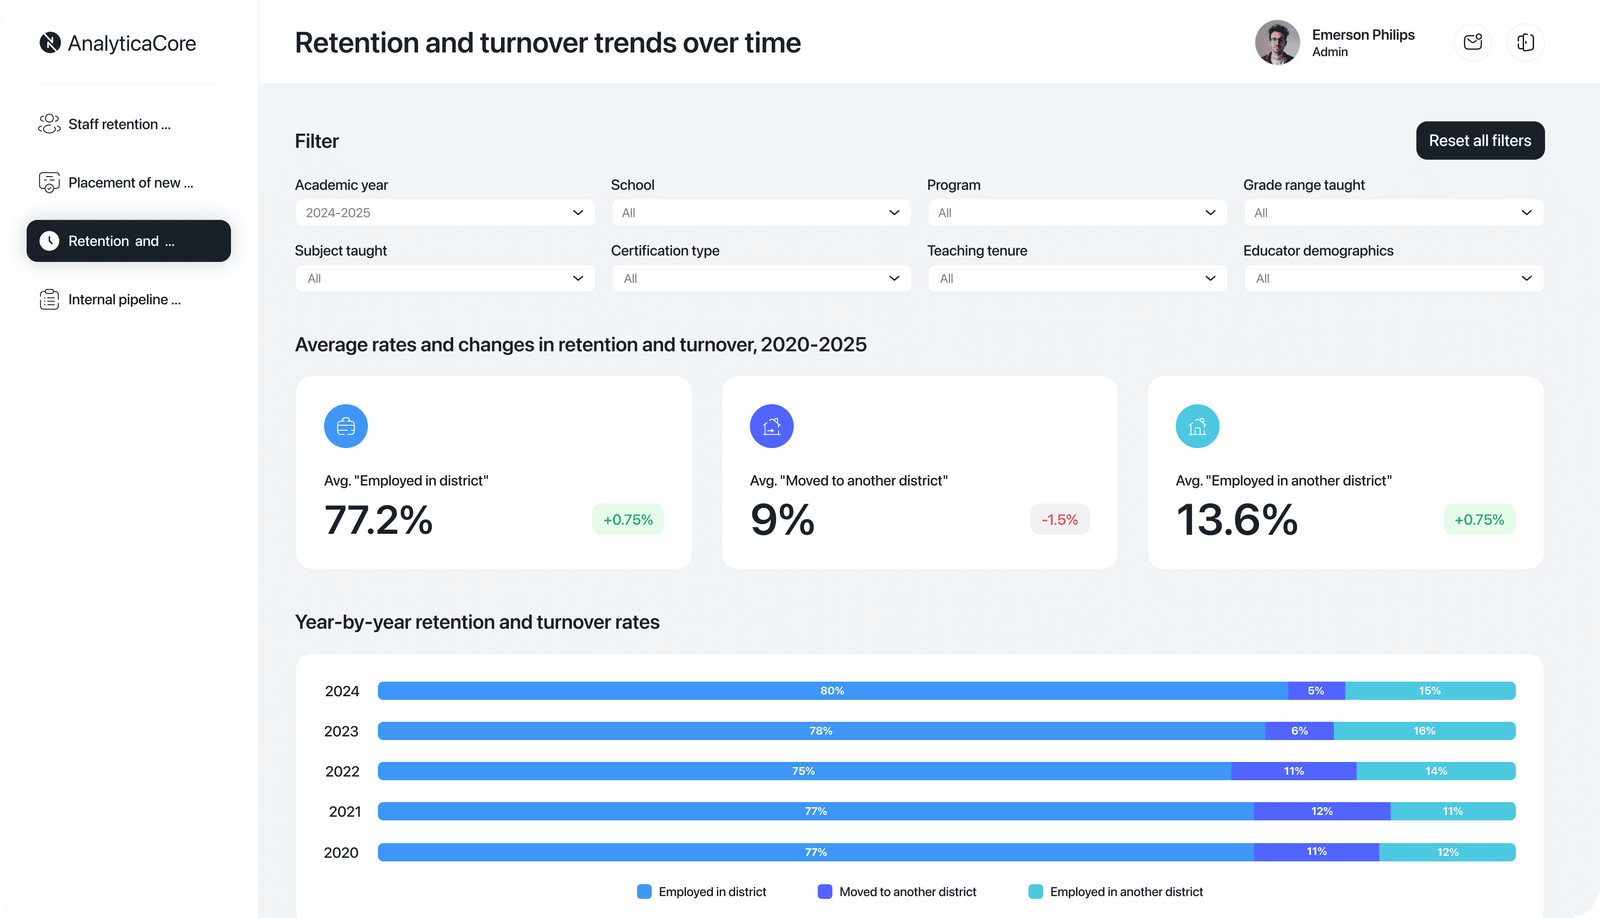Image resolution: width=1600 pixels, height=918 pixels.
Task: Select the Retention and sidebar item
Action: coord(129,241)
